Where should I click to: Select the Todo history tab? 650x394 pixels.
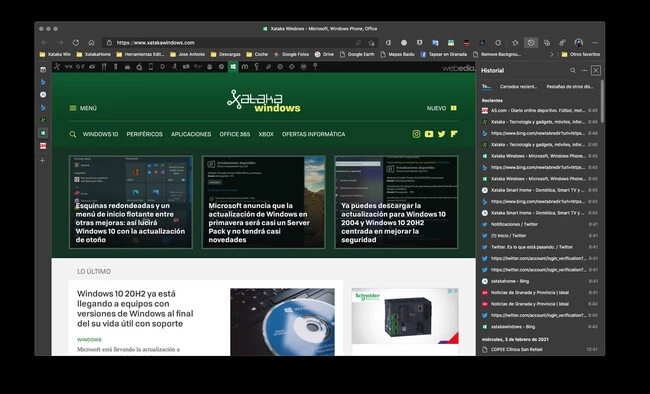pos(486,87)
